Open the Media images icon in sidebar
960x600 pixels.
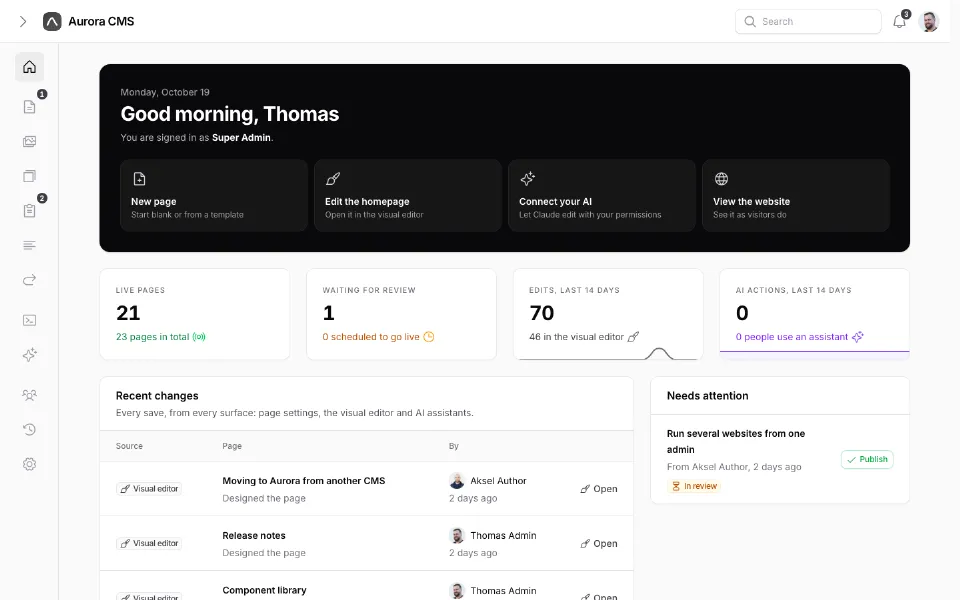click(x=29, y=141)
